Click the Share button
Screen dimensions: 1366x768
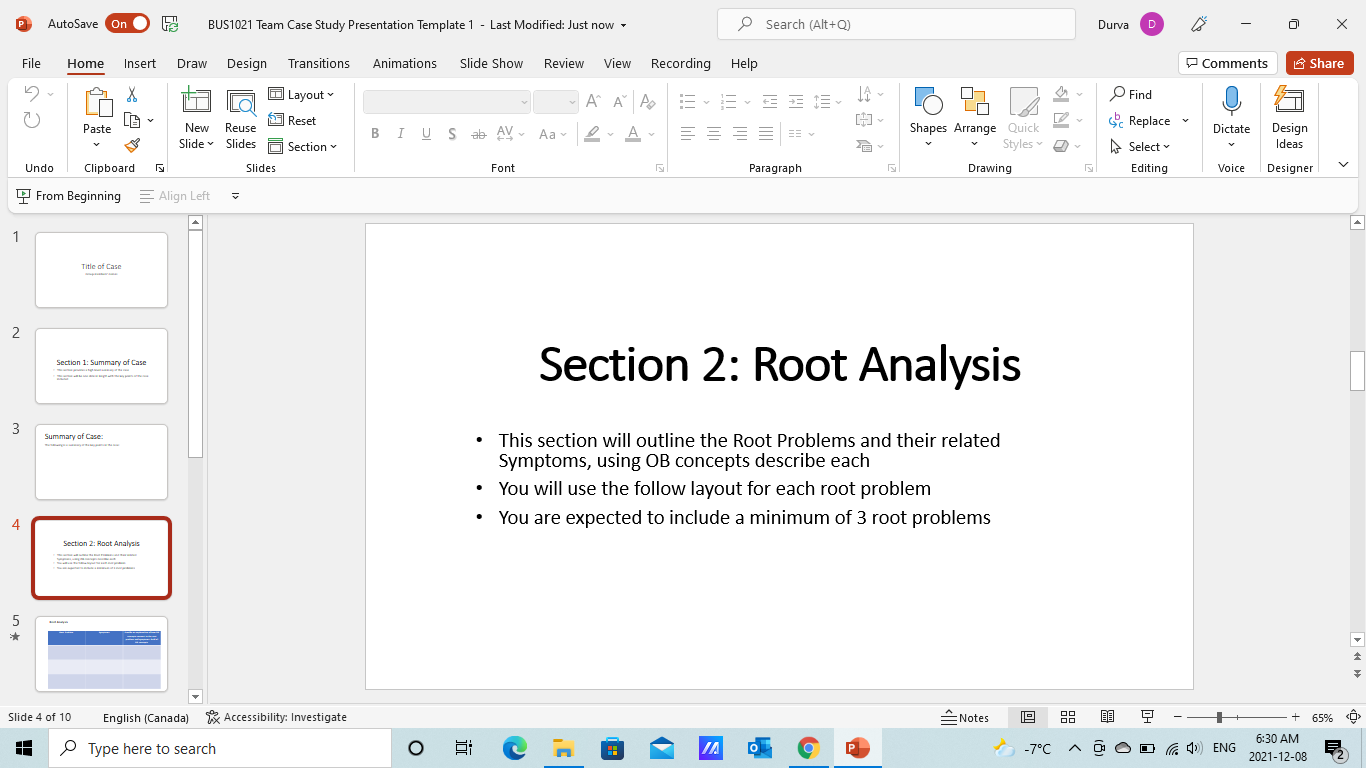point(1319,63)
